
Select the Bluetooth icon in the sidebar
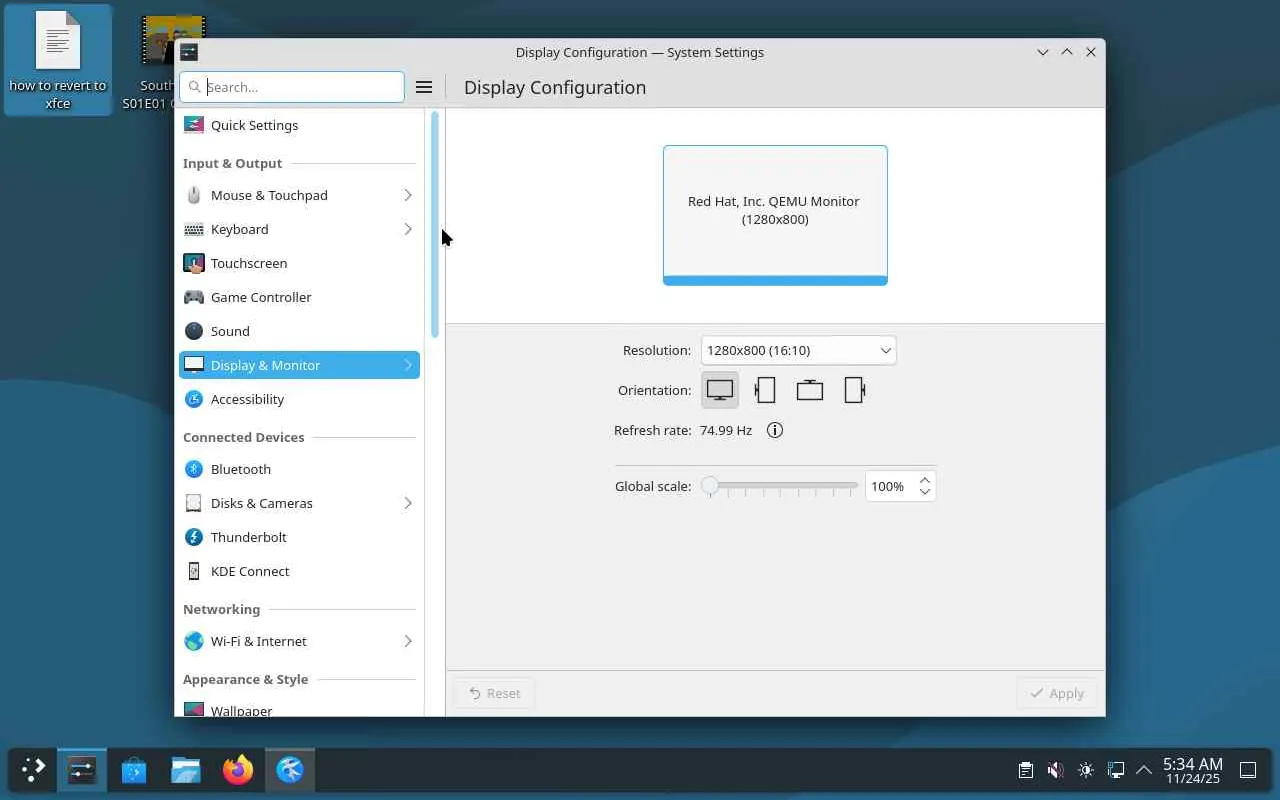click(194, 469)
